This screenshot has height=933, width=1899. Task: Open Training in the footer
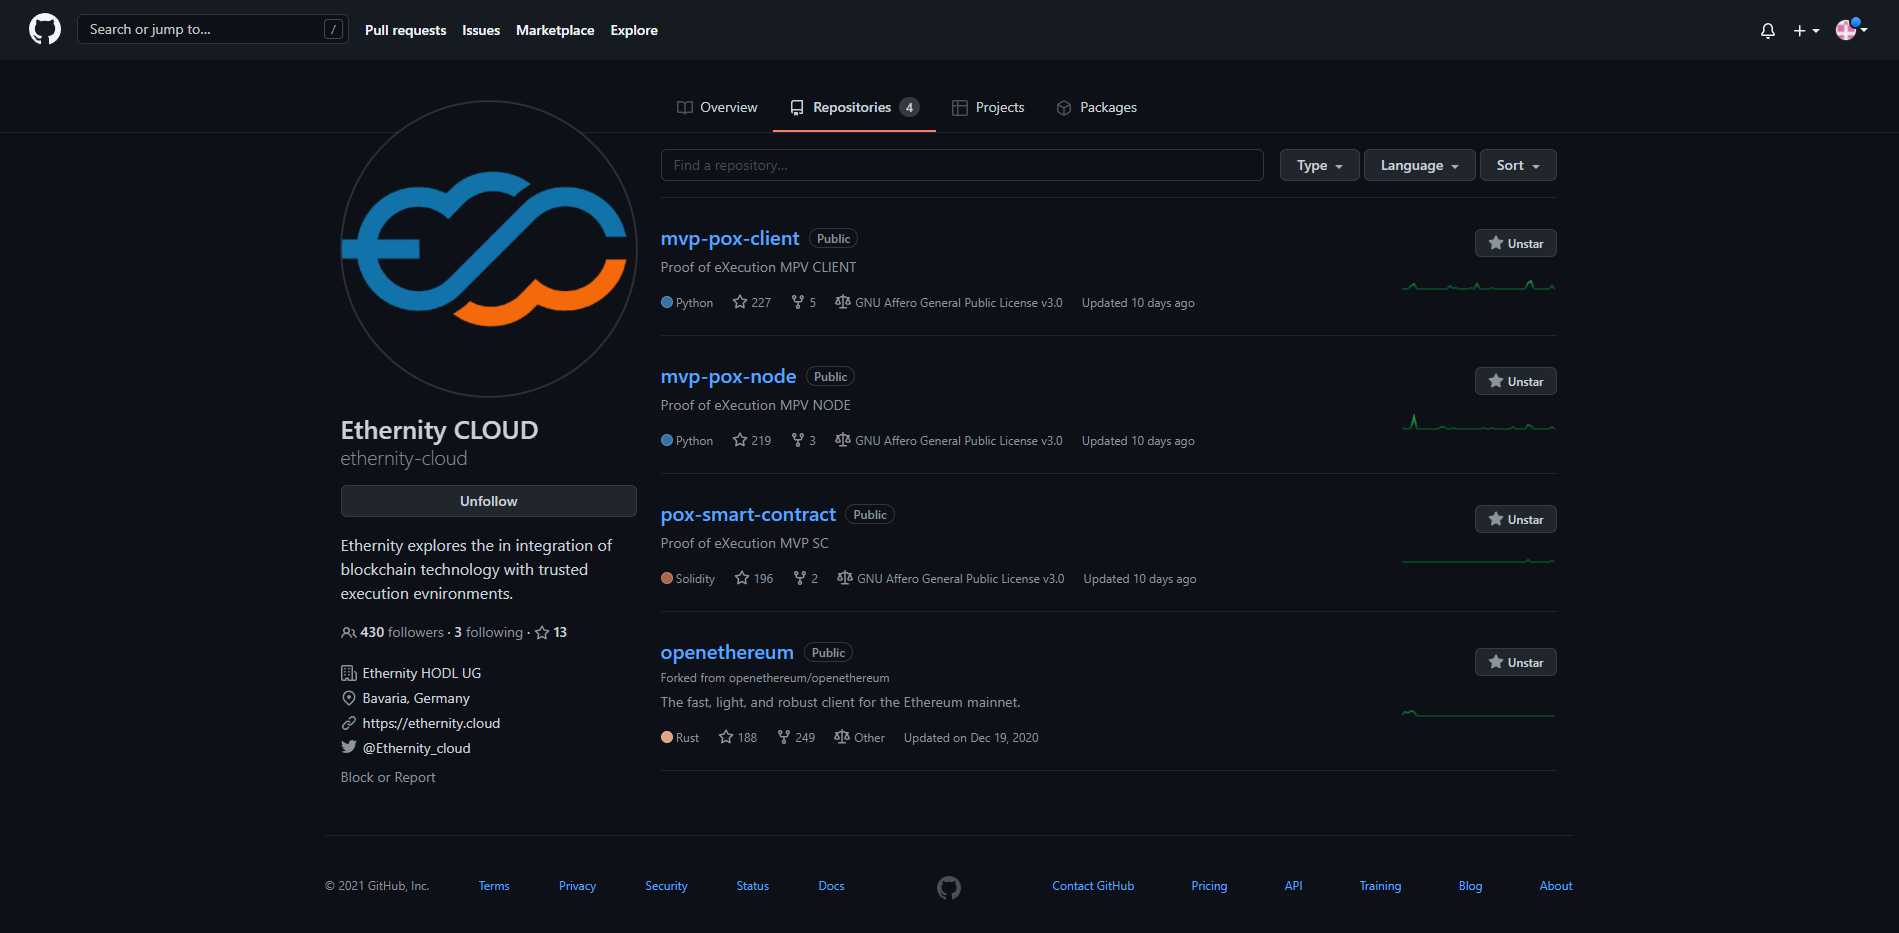1380,886
